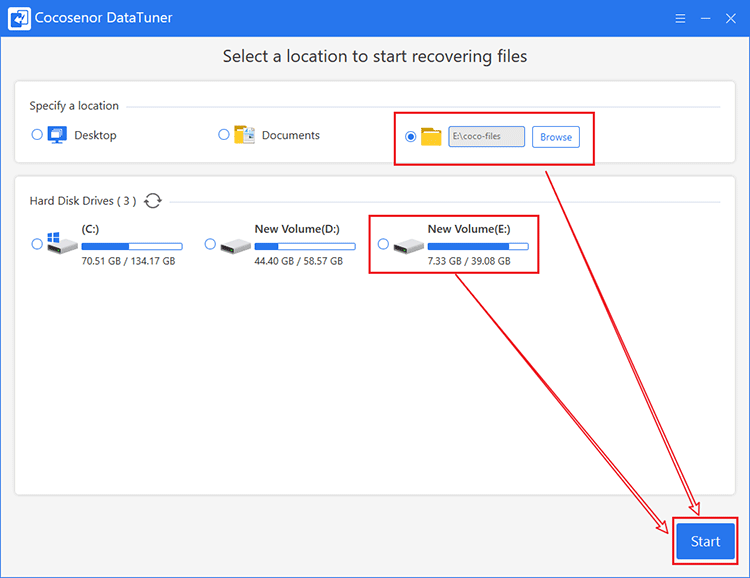Image resolution: width=750 pixels, height=578 pixels.
Task: Click the Browse button
Action: tap(556, 137)
